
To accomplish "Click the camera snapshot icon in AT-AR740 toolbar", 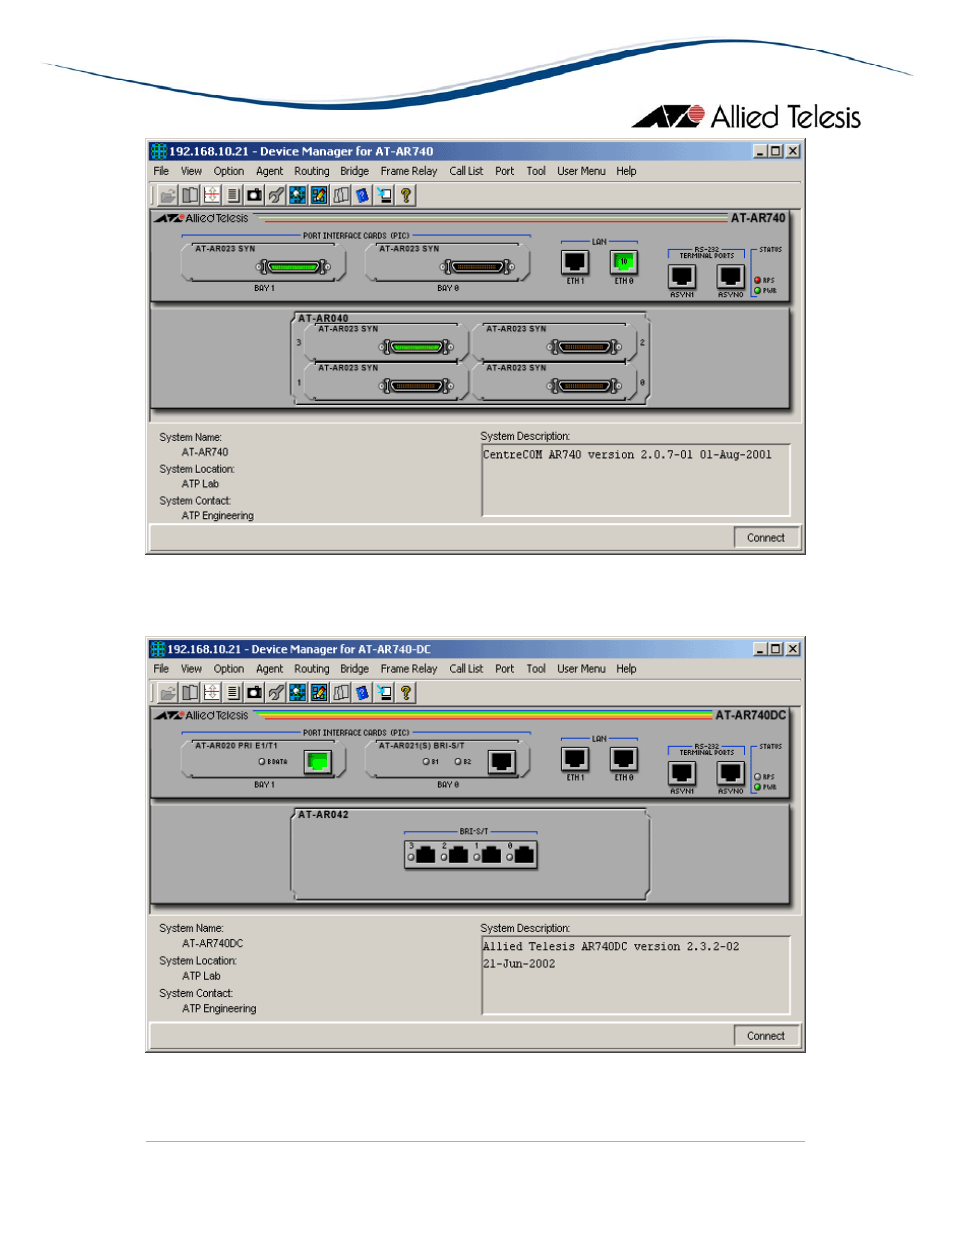I will pos(254,195).
